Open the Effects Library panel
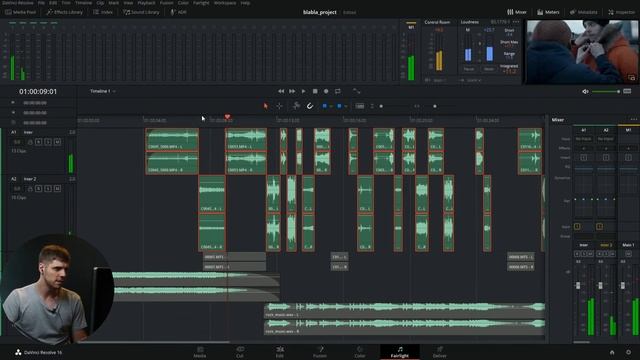Viewport: 640px width, 360px height. (x=64, y=12)
